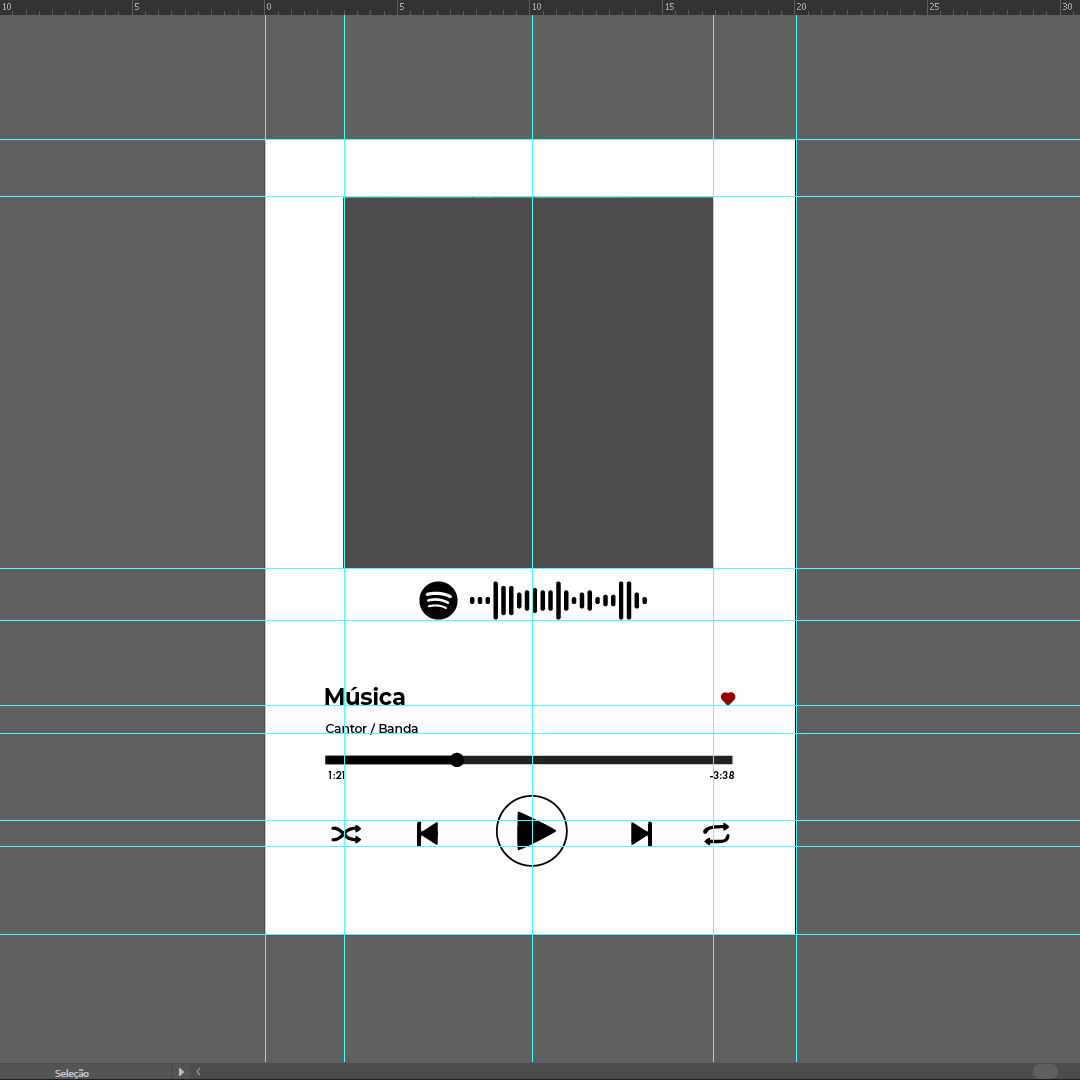Select the '-3:38' remaining time text
The image size is (1080, 1080).
[x=722, y=776]
